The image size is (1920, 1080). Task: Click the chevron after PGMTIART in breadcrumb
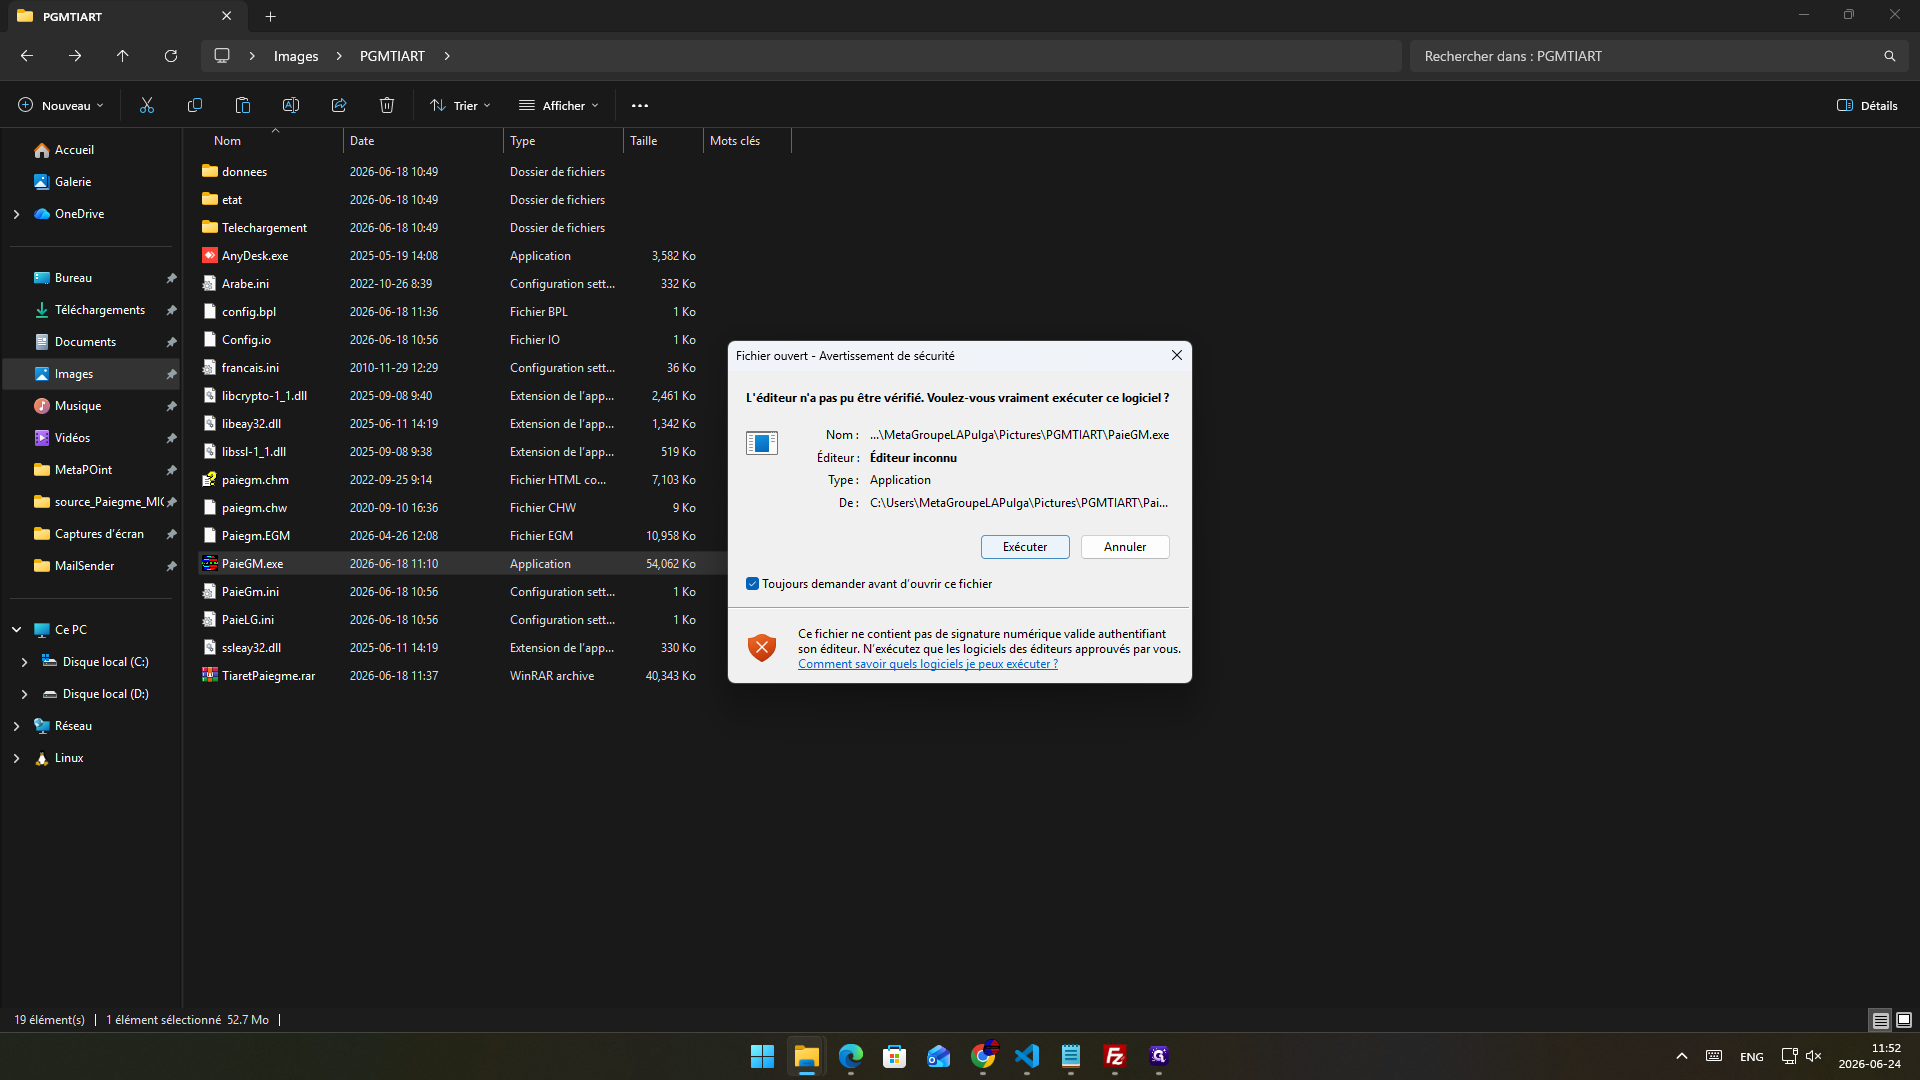click(447, 56)
